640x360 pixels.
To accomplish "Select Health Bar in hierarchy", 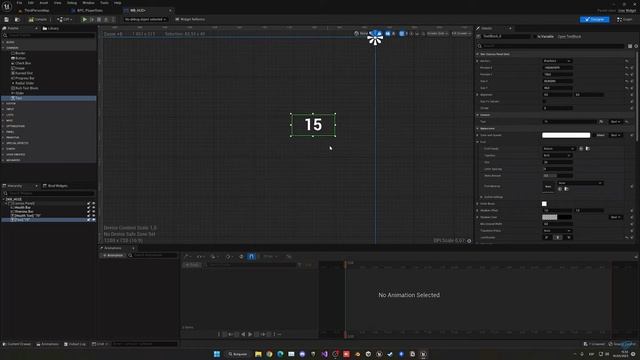I will pos(22,207).
